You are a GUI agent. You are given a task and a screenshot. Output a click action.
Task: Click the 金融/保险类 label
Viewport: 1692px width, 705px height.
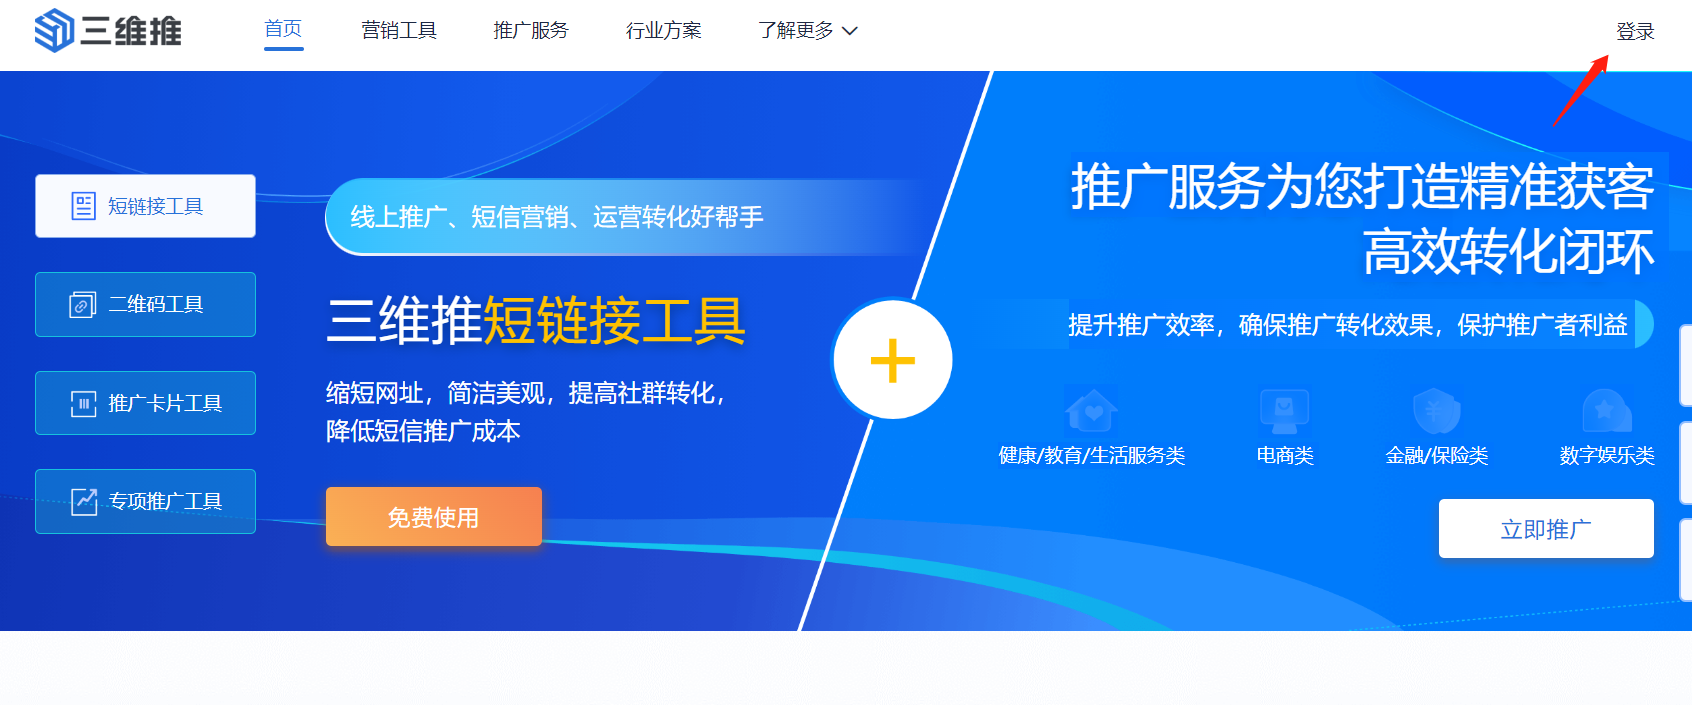(x=1437, y=456)
